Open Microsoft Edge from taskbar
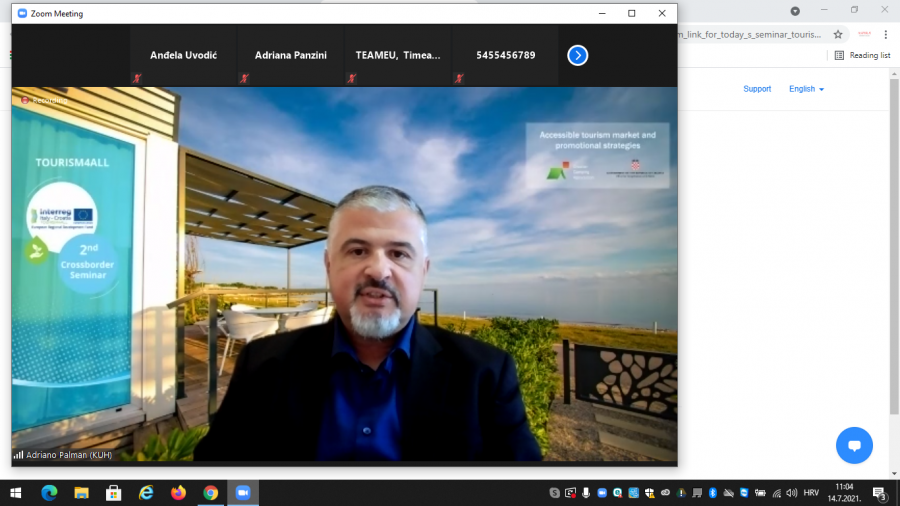The height and width of the screenshot is (506, 900). tap(49, 493)
